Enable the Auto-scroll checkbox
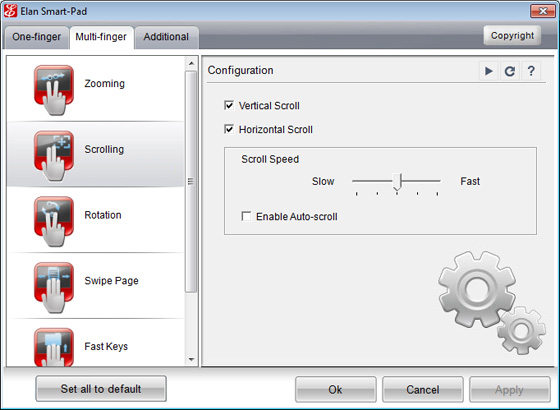 coord(246,216)
